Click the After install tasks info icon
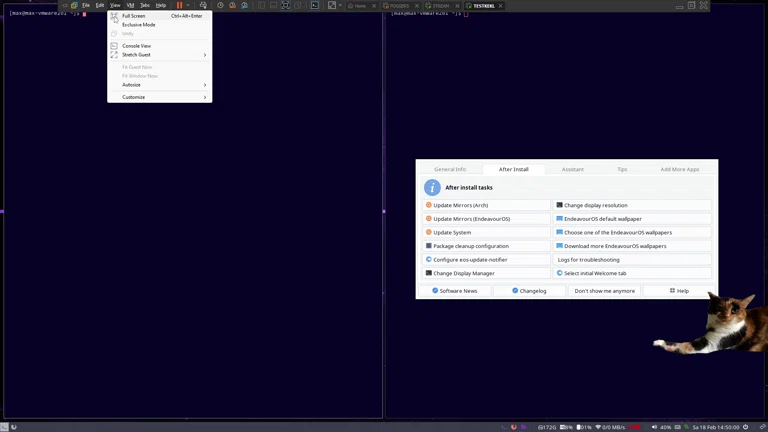The image size is (768, 432). coord(432,188)
